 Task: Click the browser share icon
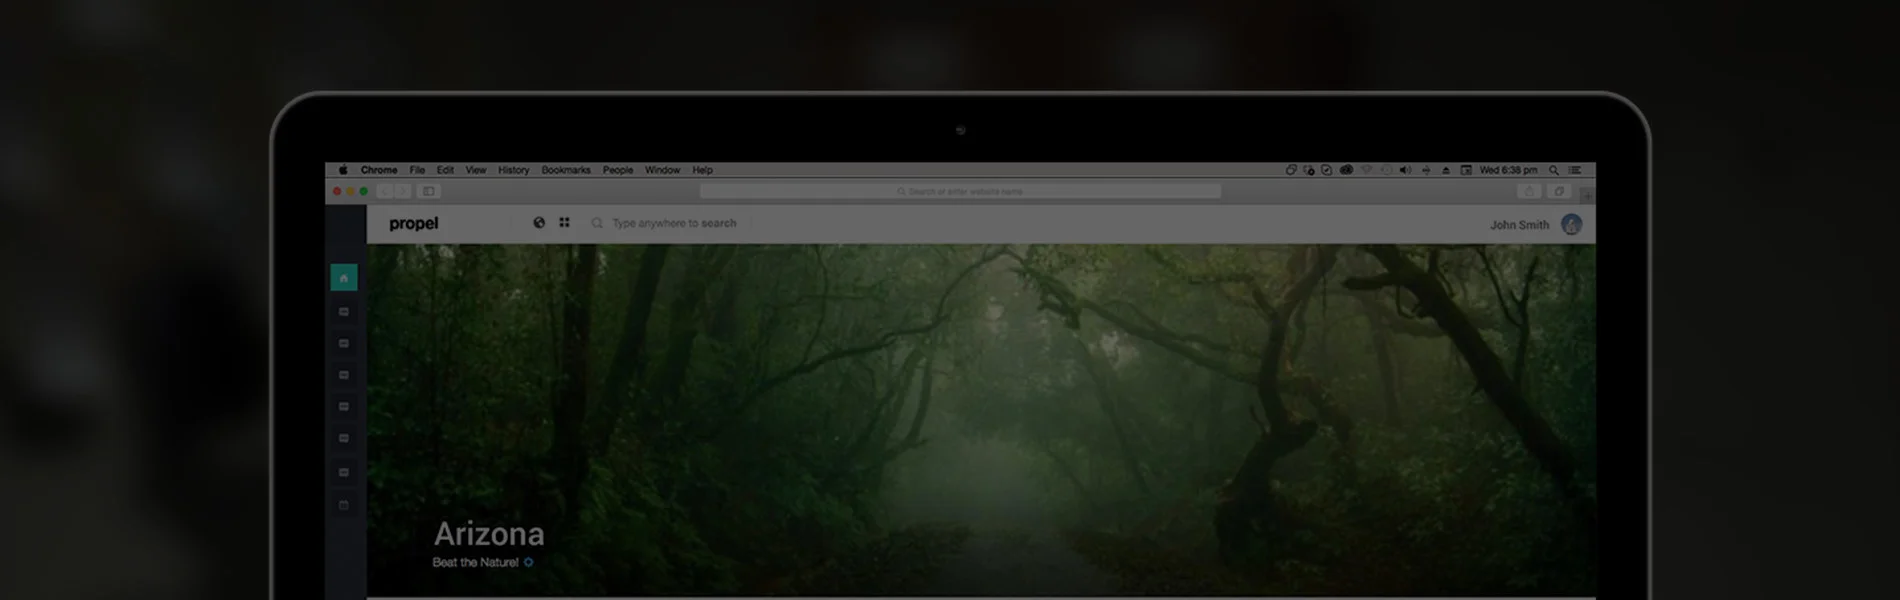(1528, 191)
